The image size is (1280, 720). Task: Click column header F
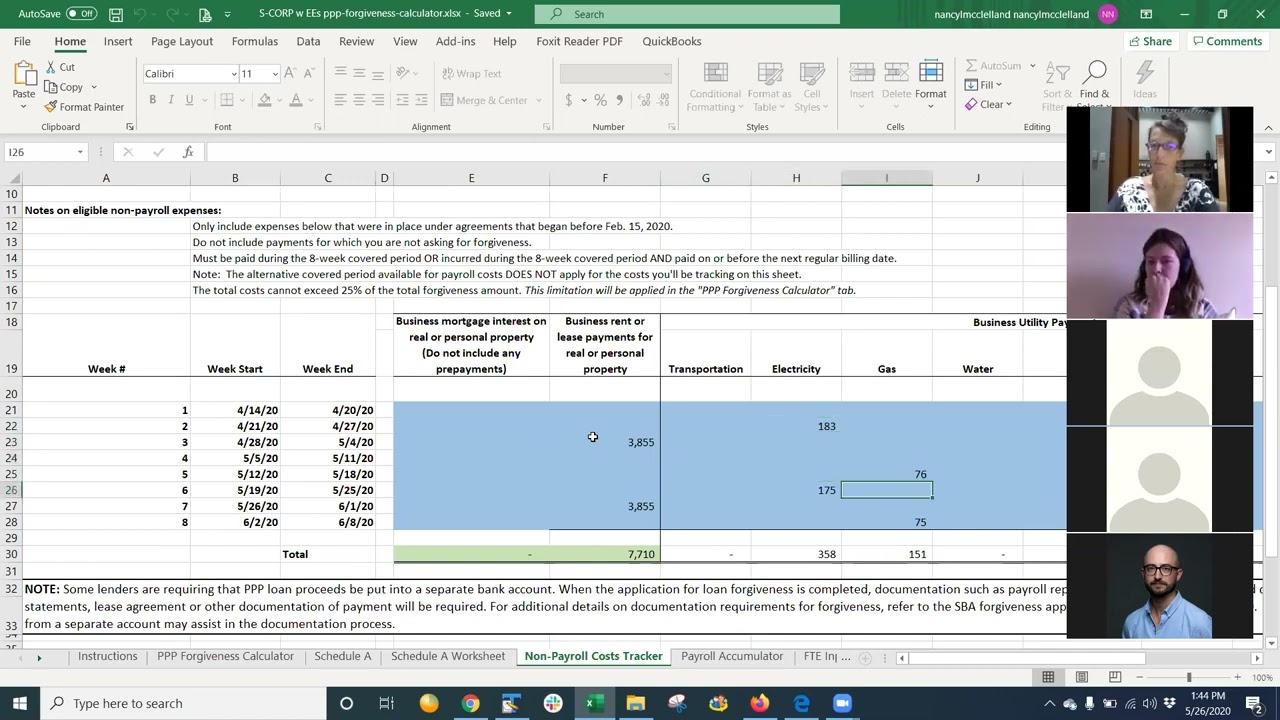[x=604, y=178]
